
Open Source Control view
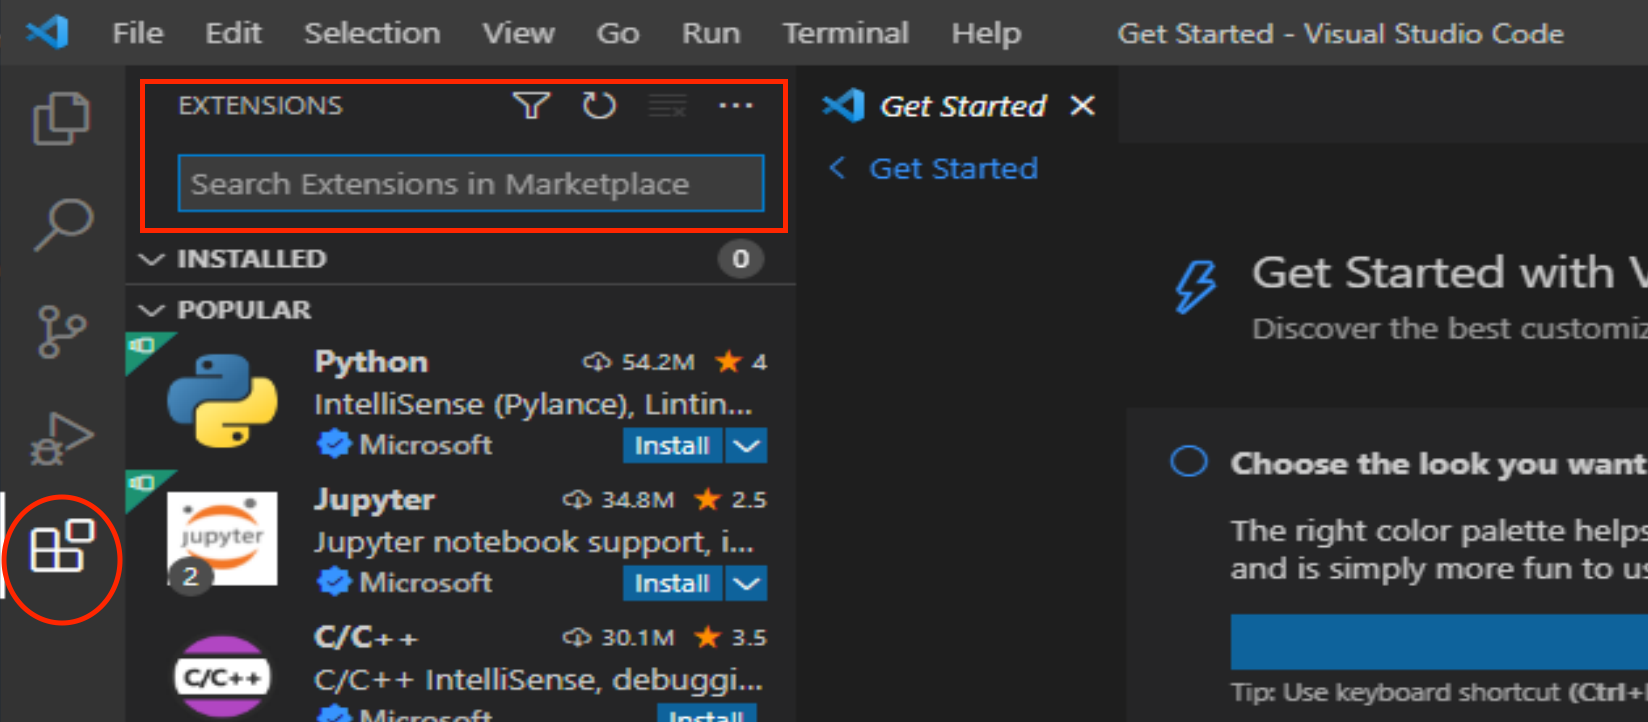62,331
